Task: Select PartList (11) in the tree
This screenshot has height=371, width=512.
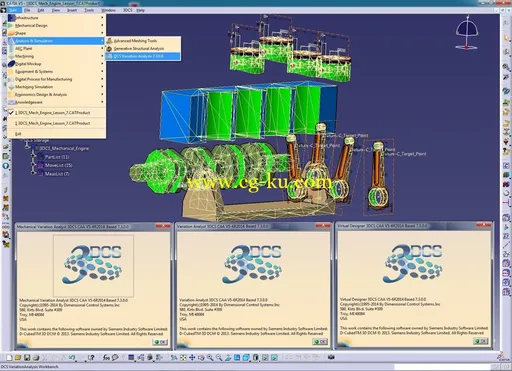Action: click(57, 157)
